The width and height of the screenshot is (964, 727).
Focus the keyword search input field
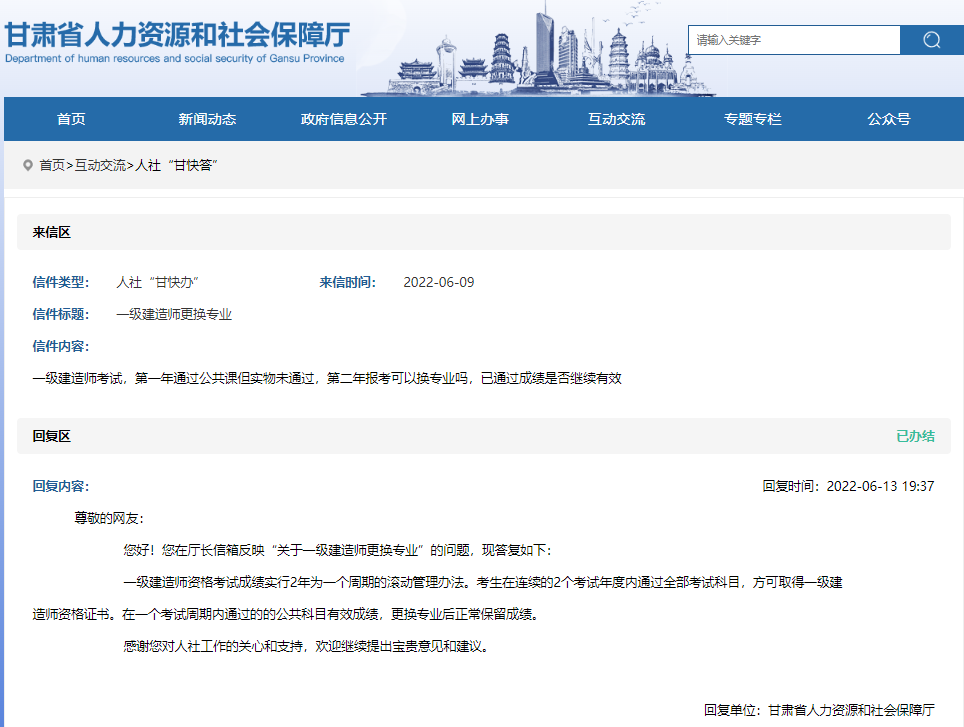point(794,40)
